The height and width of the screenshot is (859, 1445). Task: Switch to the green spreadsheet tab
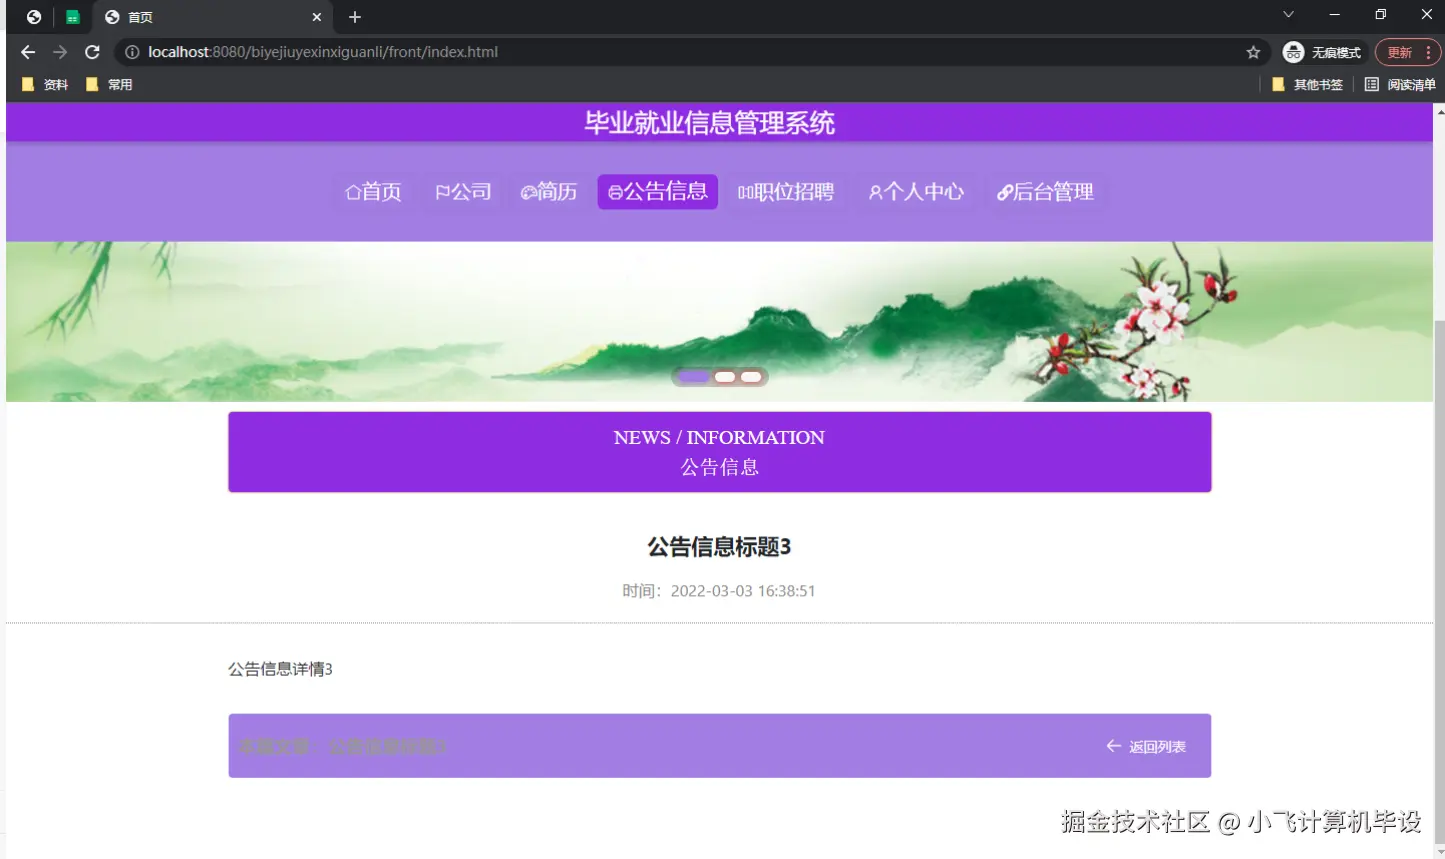click(72, 17)
